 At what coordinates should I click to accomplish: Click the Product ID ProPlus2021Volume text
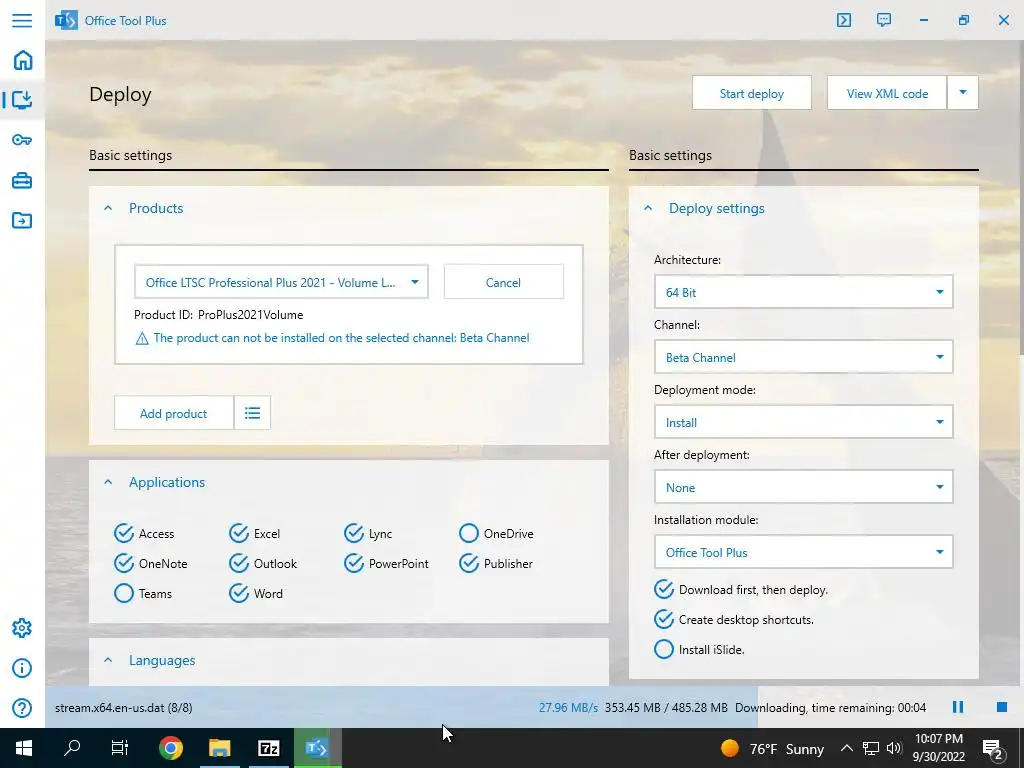coord(218,315)
